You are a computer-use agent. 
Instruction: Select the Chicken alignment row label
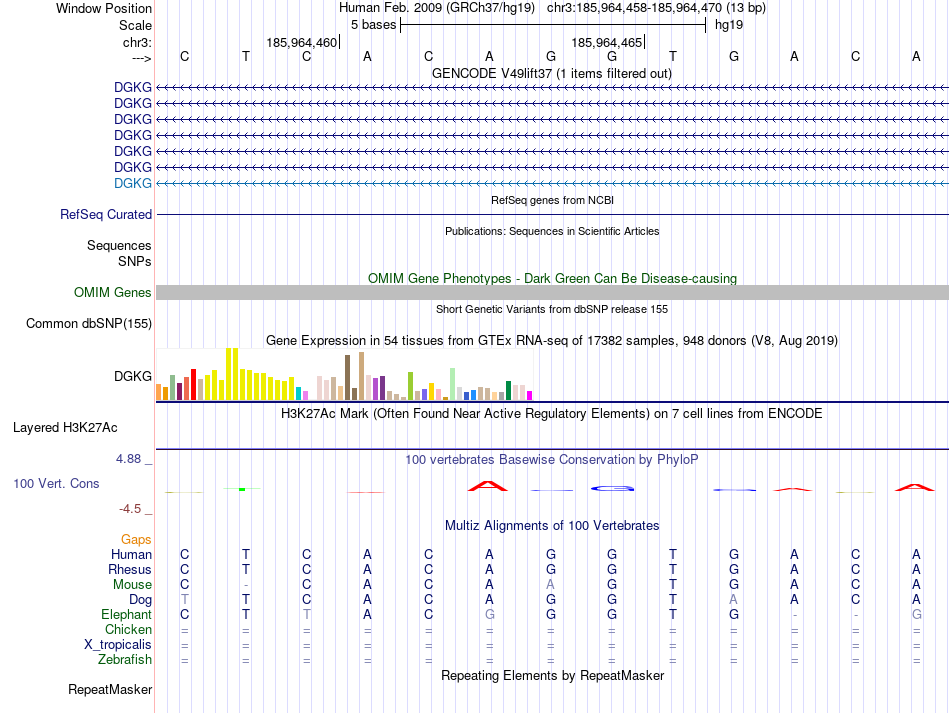pos(128,629)
